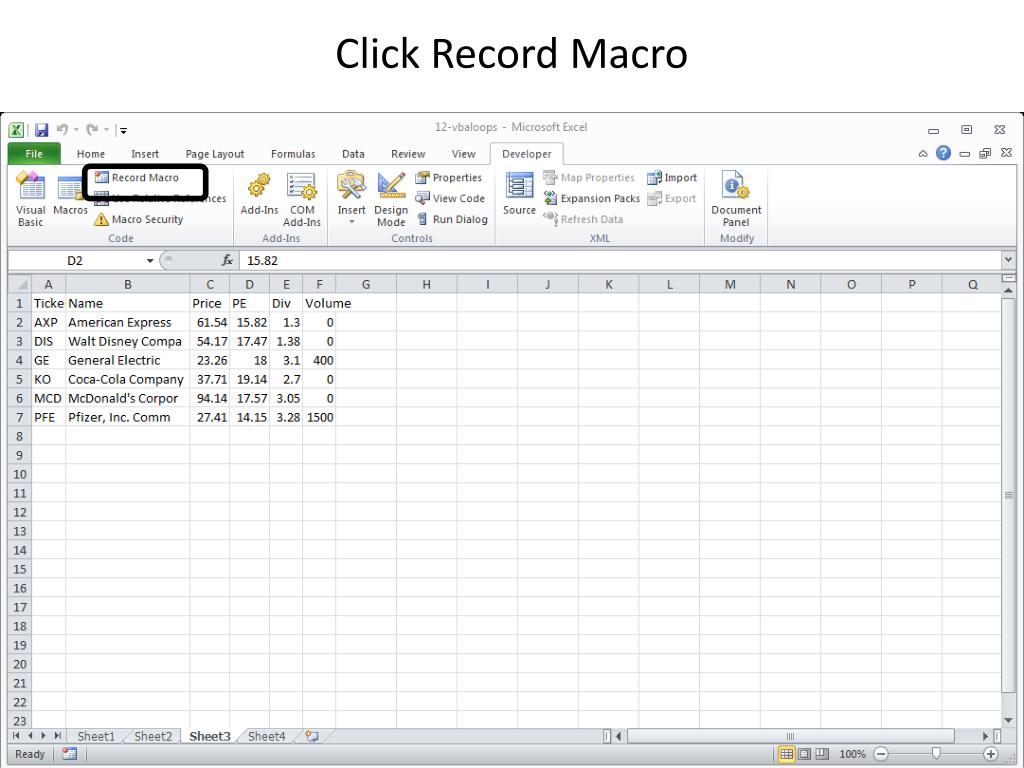1024x768 pixels.
Task: Open the Add-Ins manager
Action: click(259, 194)
